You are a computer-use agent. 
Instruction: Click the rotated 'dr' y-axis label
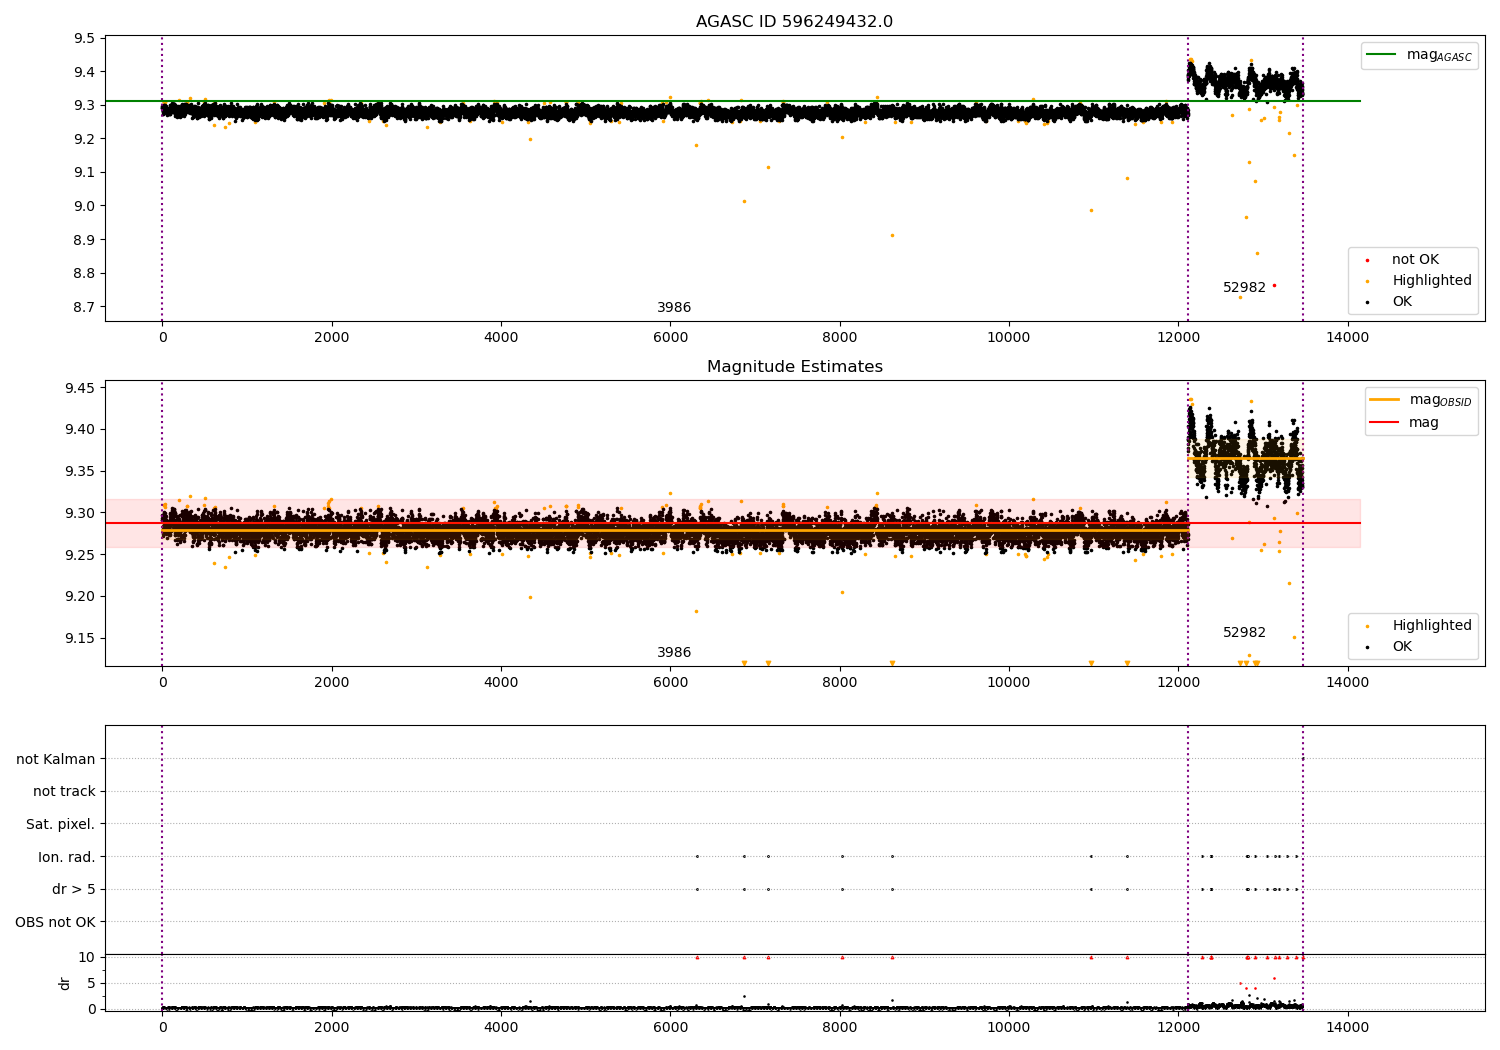(x=65, y=983)
